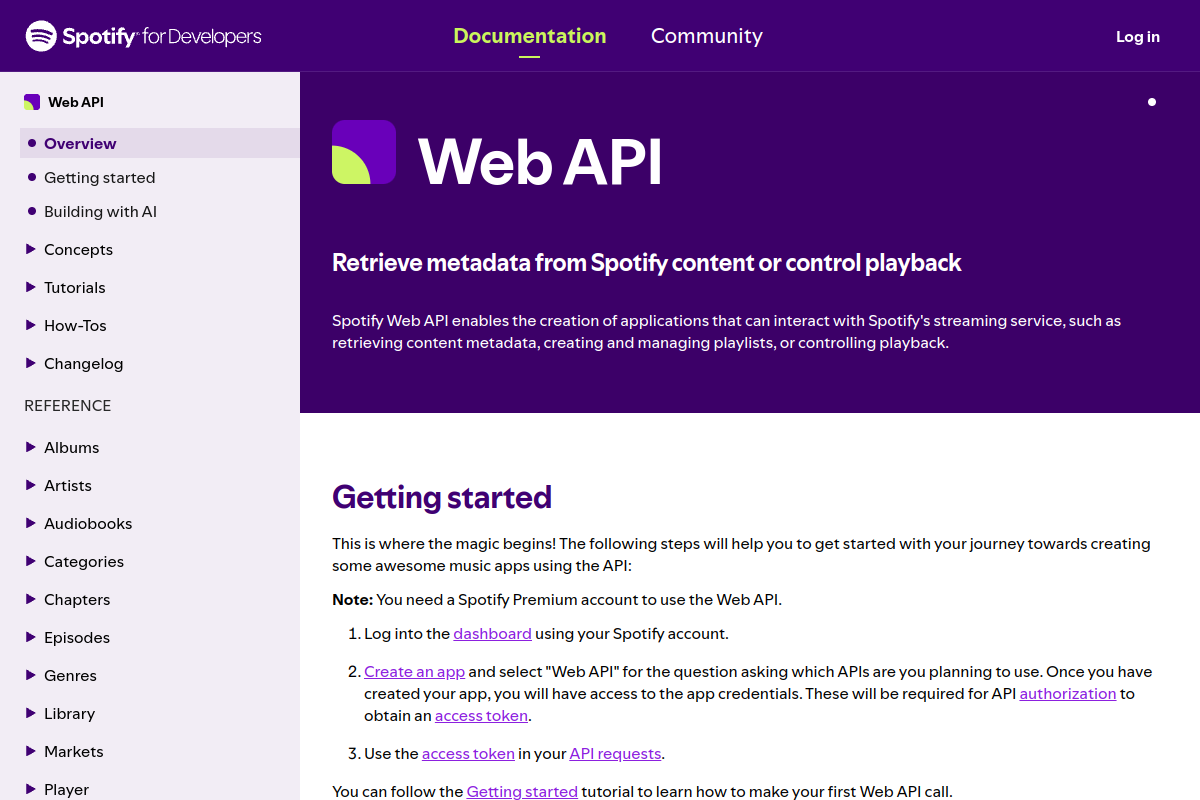Follow the access token link in step 3
The width and height of the screenshot is (1200, 800).
tap(468, 753)
